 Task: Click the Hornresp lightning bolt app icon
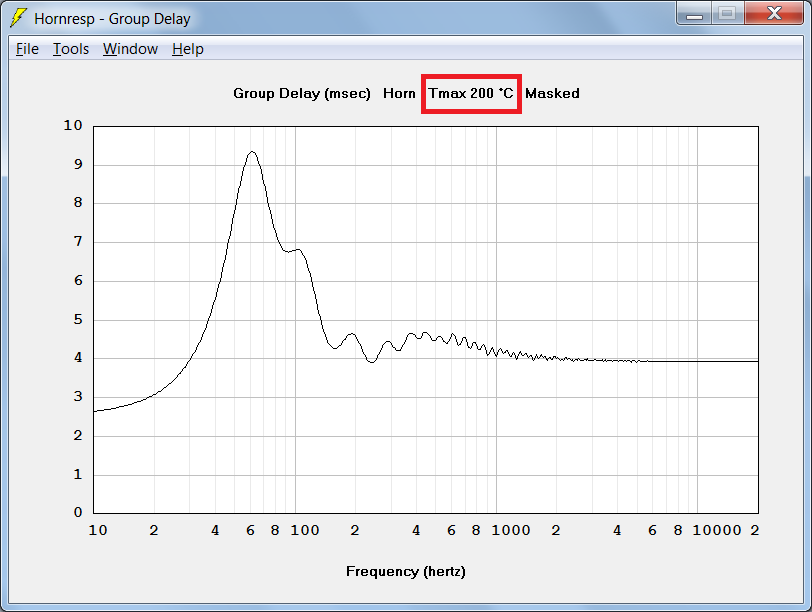point(18,18)
